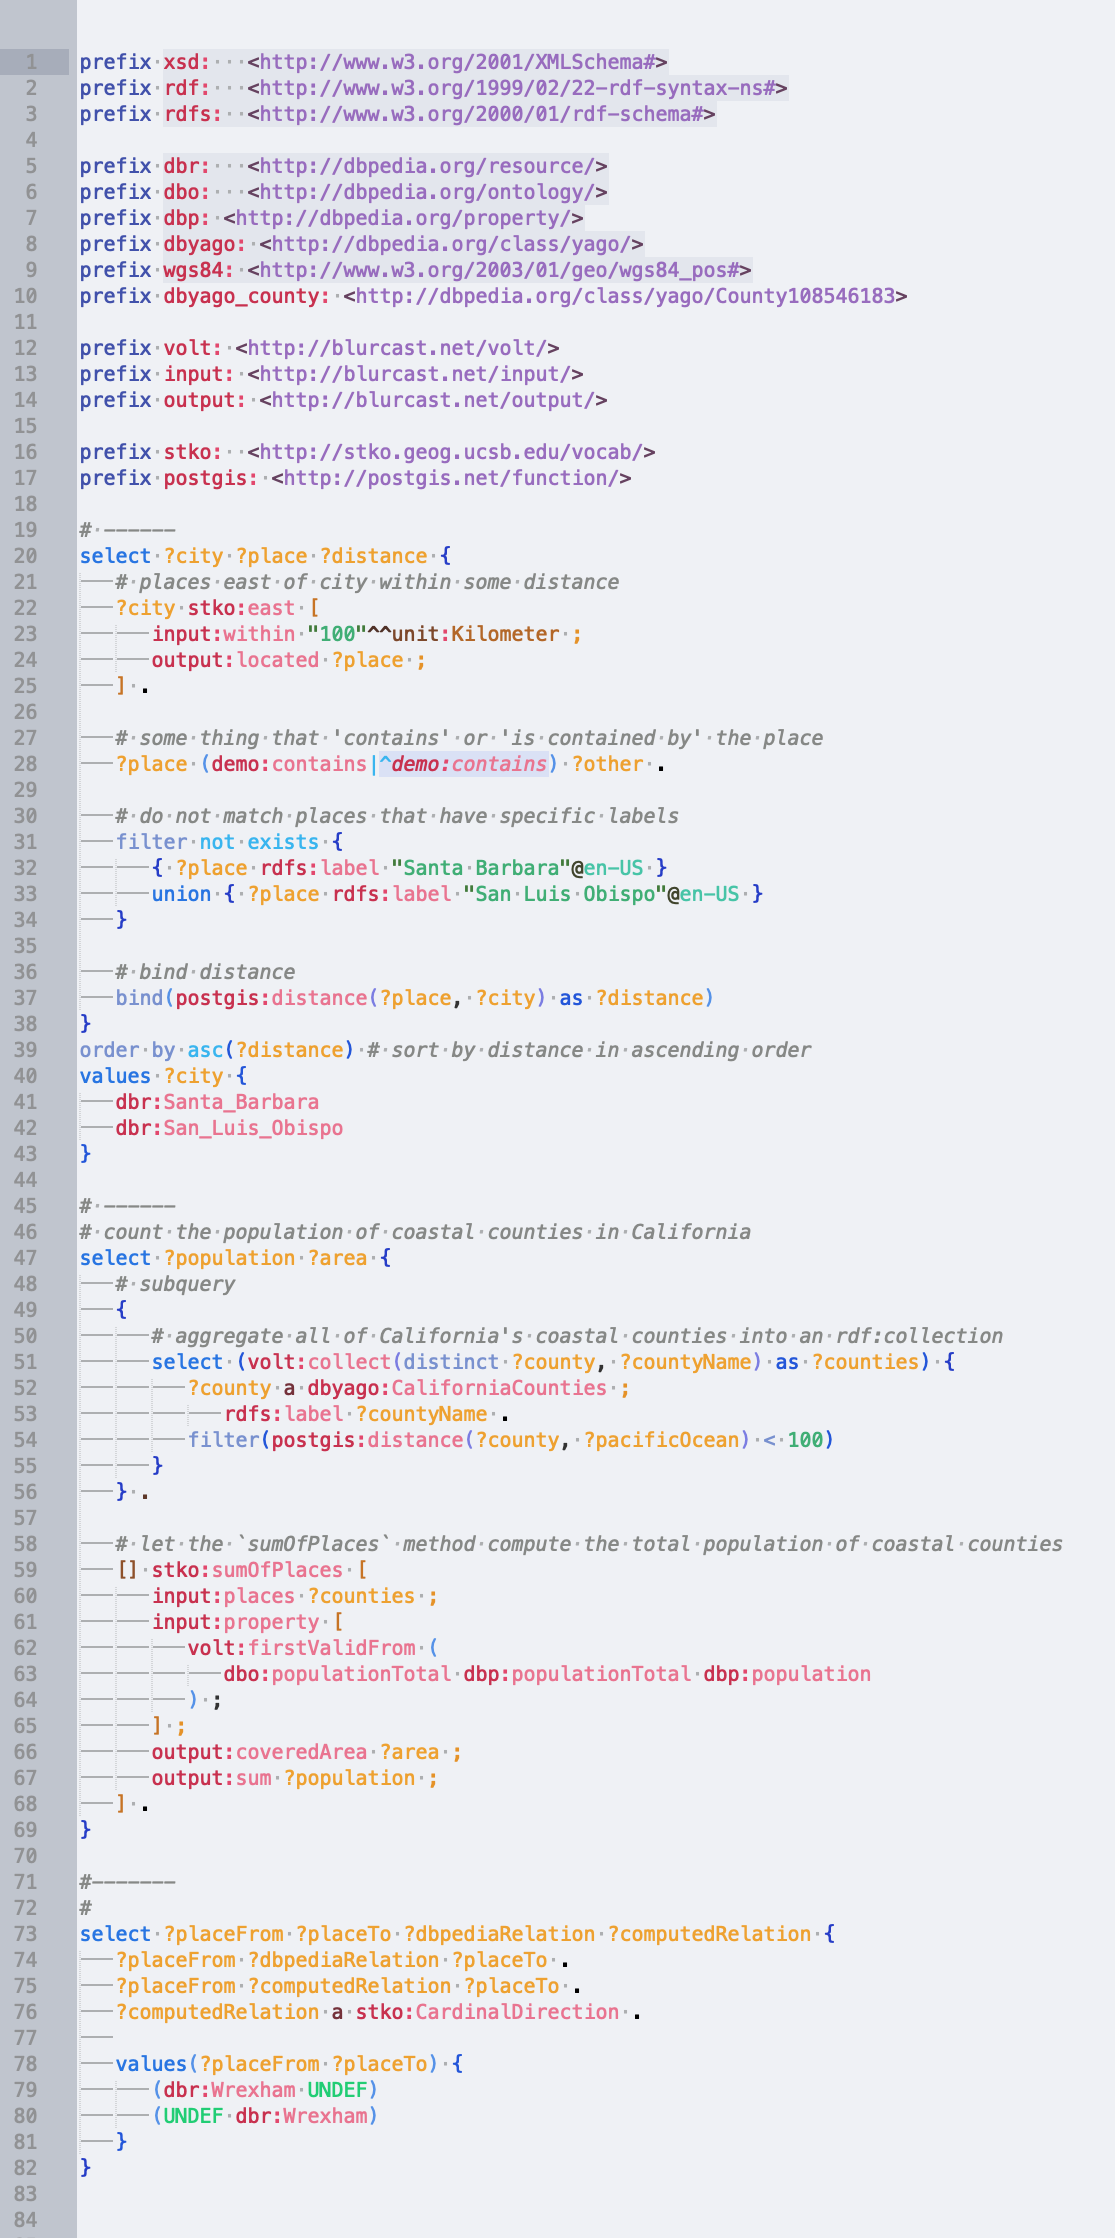Viewport: 1115px width, 2238px height.
Task: Click 'input:places' on line 60
Action: pos(223,1596)
